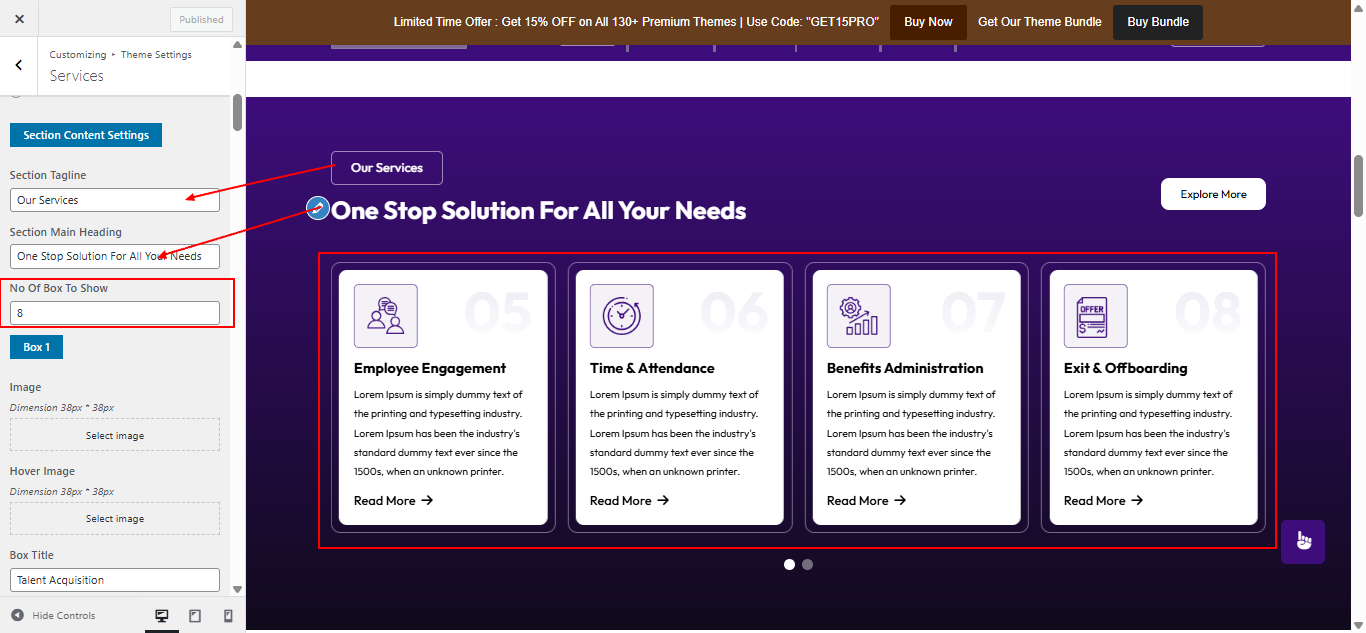This screenshot has height=633, width=1366.
Task: Click the Benefits Administration gear-chart icon
Action: point(858,315)
